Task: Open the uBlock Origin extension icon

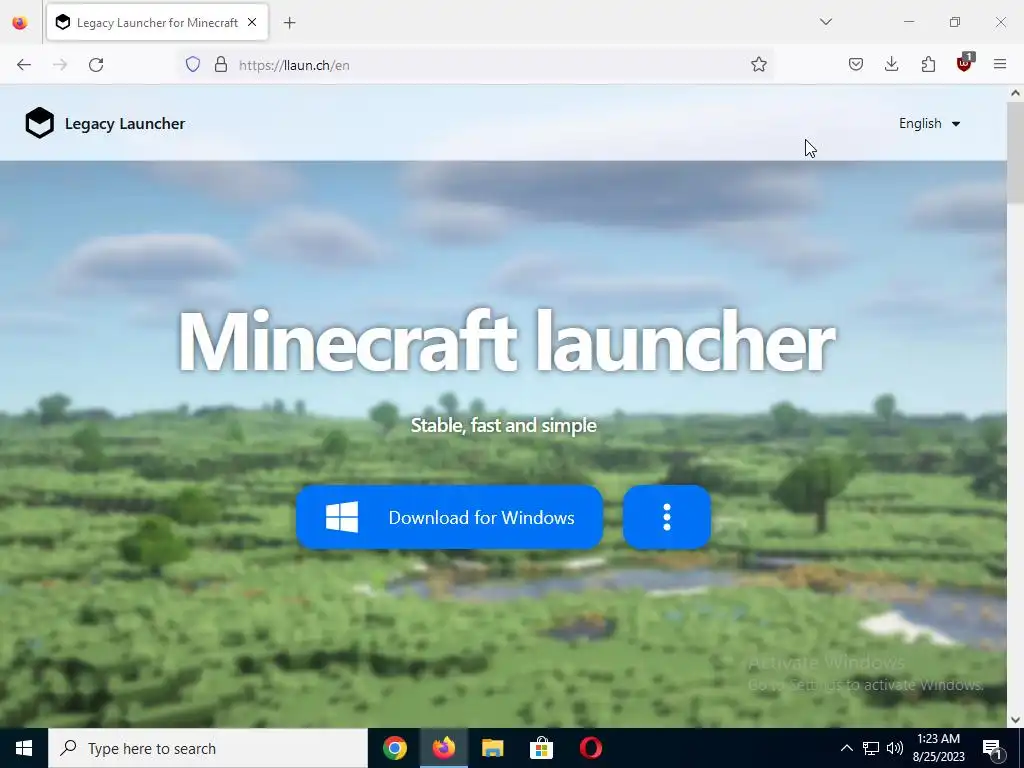Action: coord(965,63)
